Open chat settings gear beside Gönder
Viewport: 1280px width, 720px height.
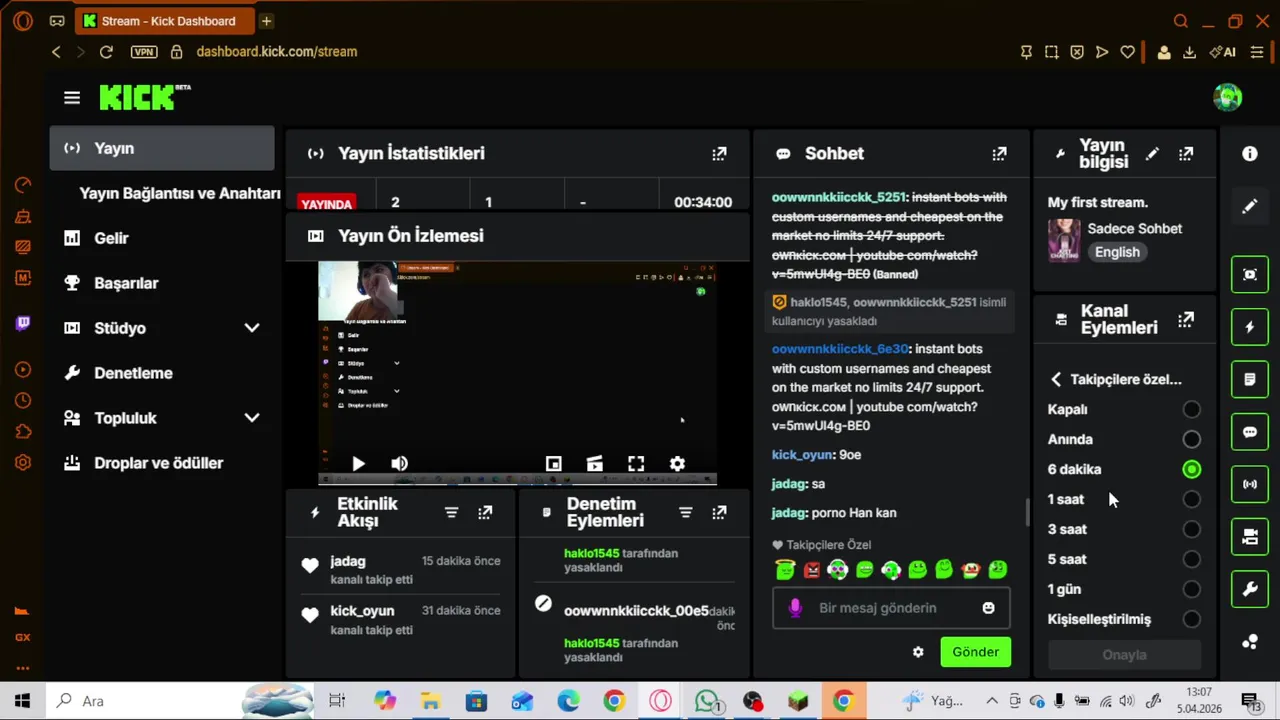918,652
